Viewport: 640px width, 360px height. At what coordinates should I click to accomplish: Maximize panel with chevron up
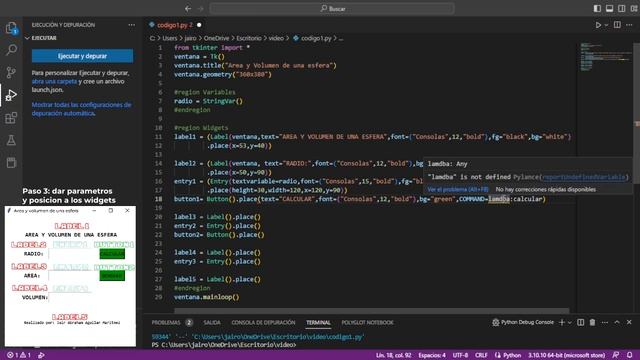617,322
